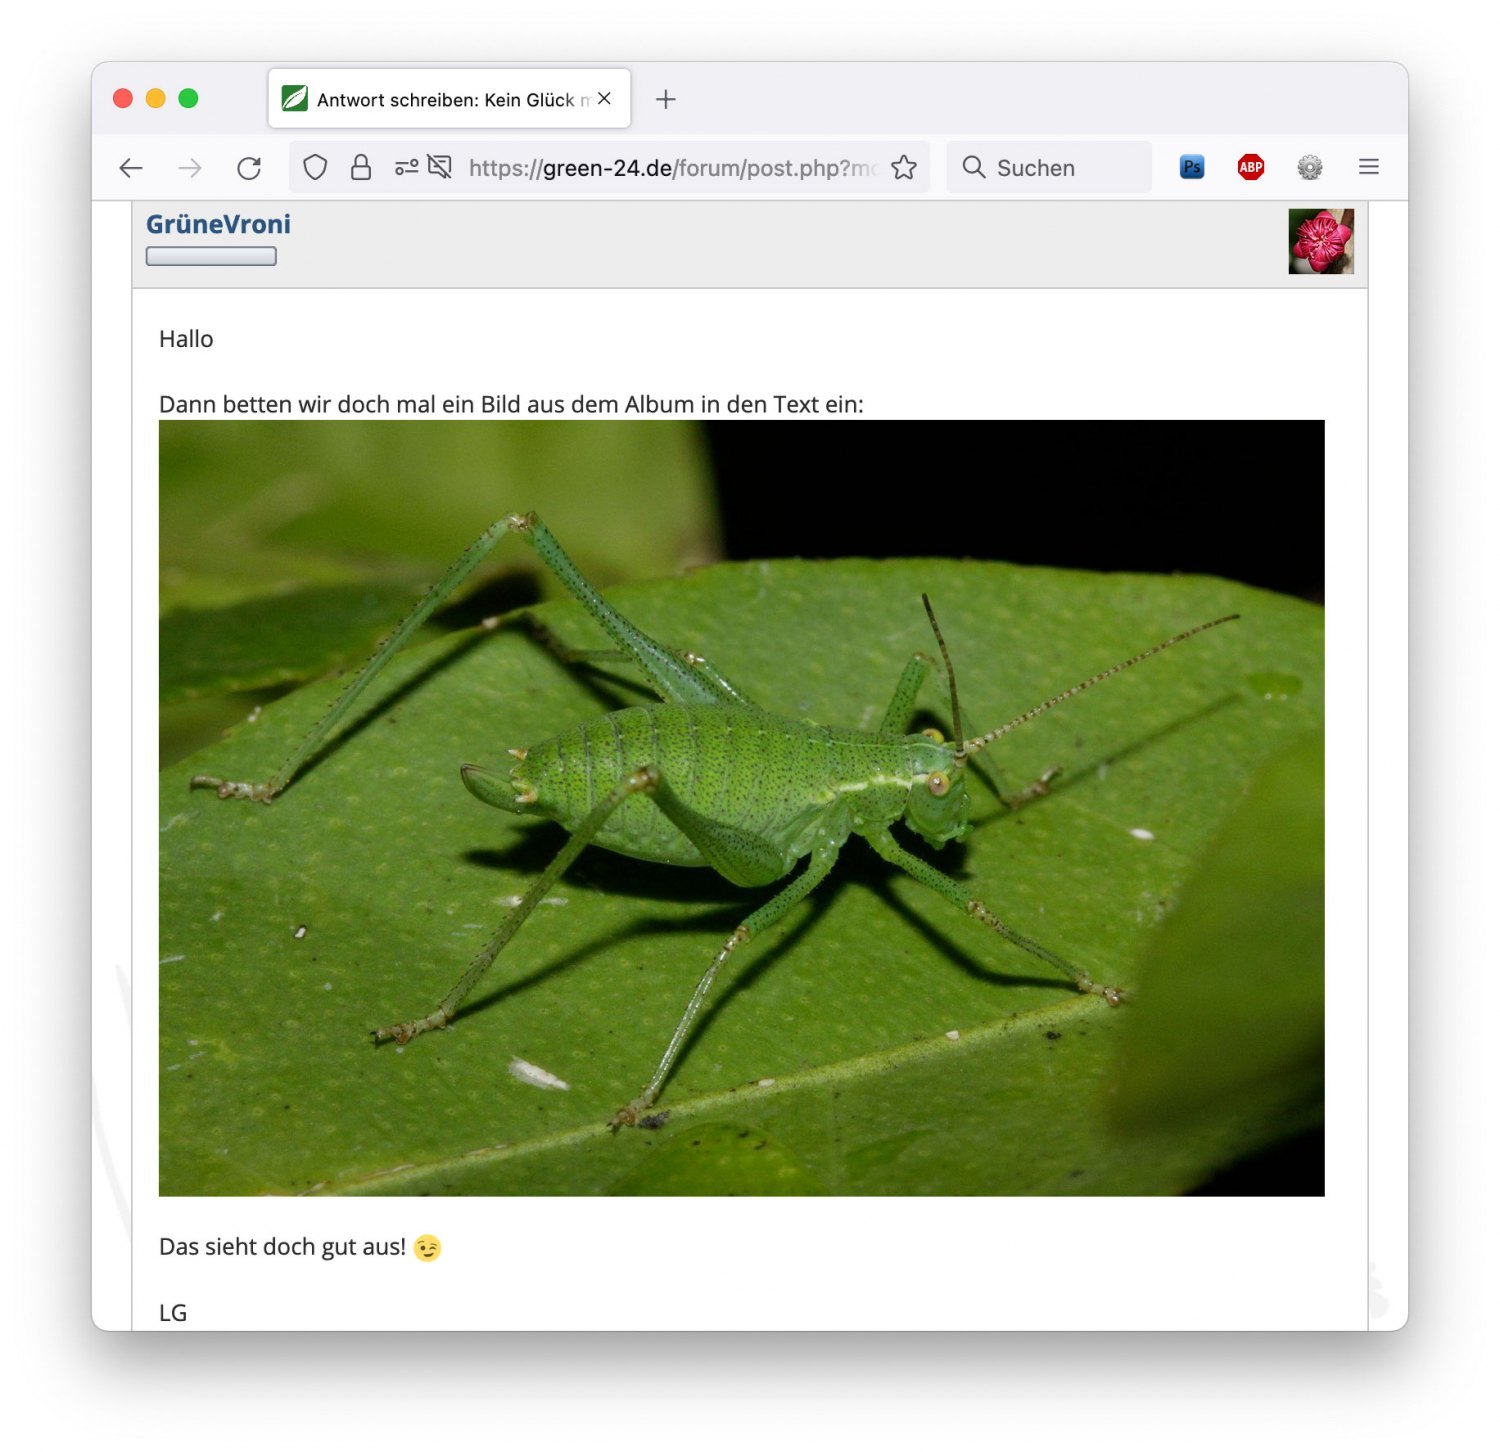
Task: Click the embedded grasshopper photo
Action: pyautogui.click(x=741, y=808)
